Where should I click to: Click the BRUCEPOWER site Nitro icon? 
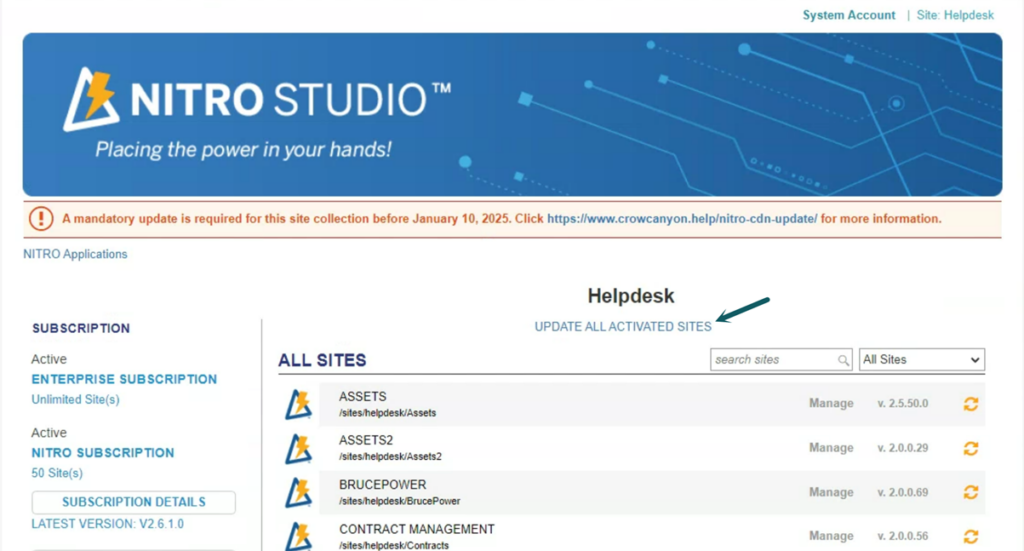(298, 492)
